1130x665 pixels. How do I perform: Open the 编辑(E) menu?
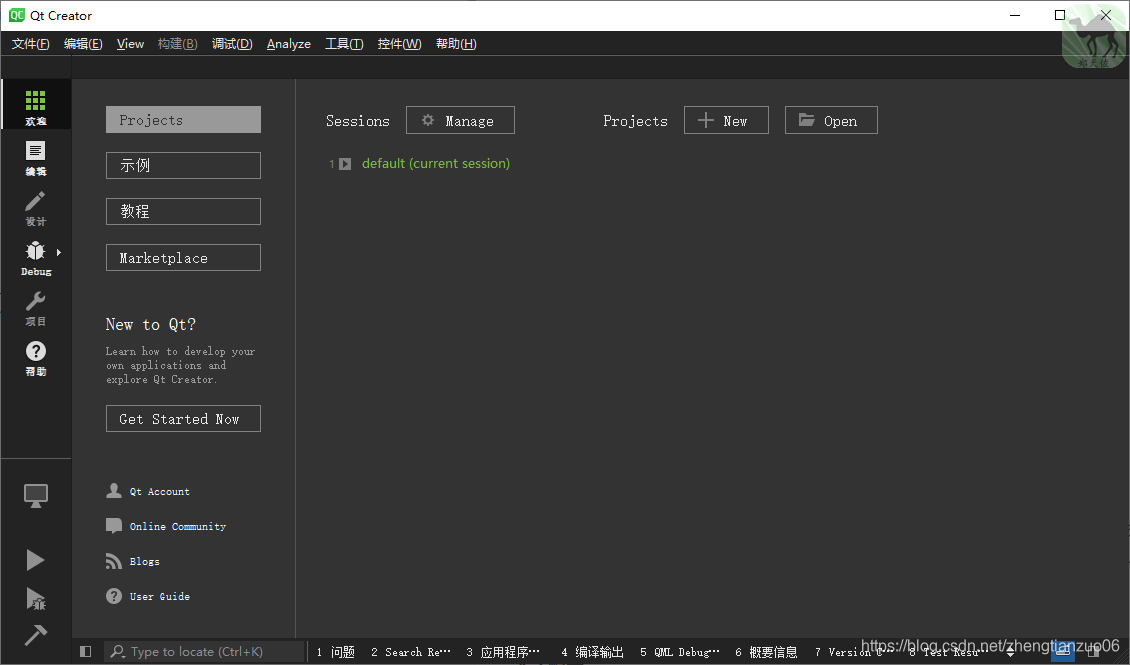click(83, 44)
